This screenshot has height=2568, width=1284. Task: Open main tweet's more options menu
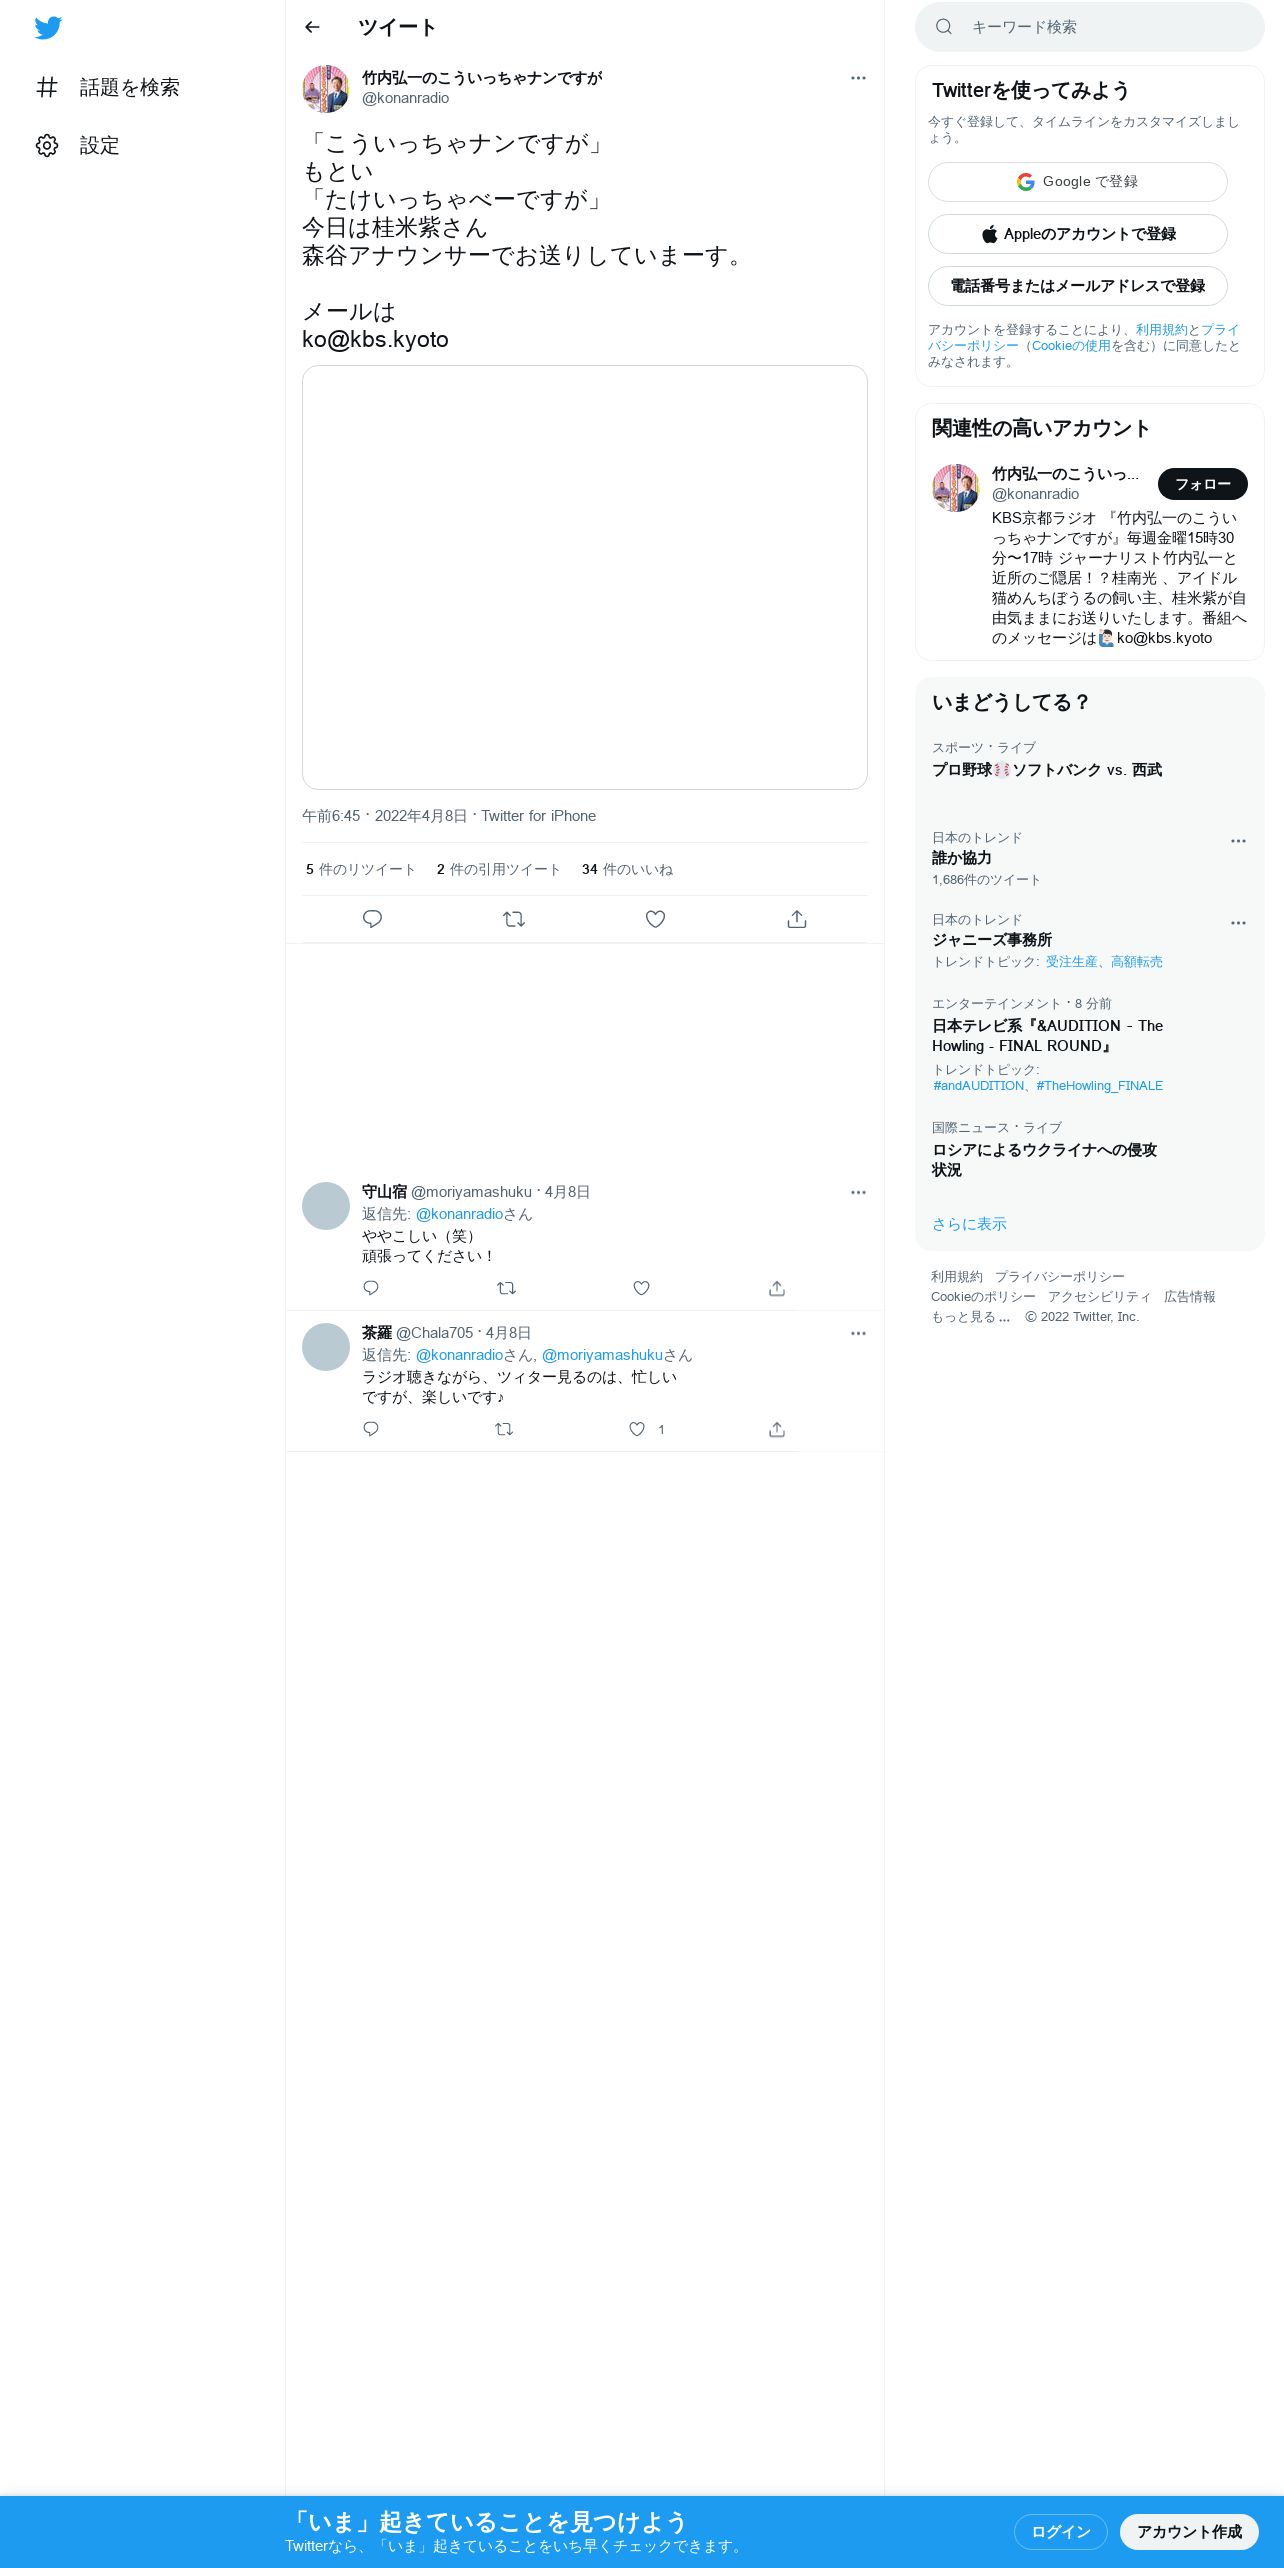coord(858,78)
